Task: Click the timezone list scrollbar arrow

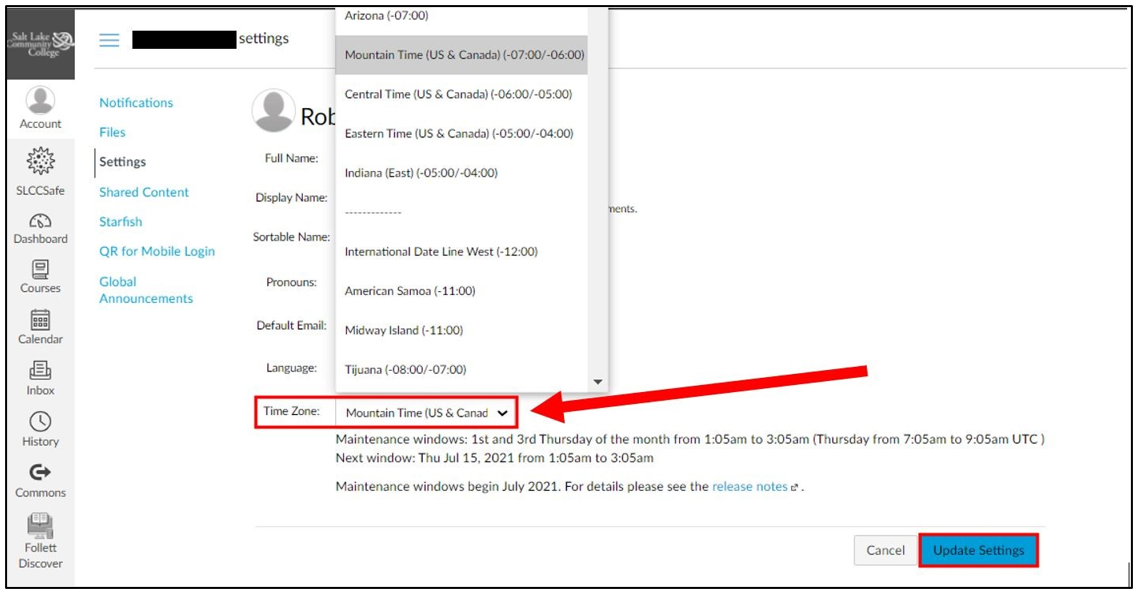Action: pyautogui.click(x=597, y=379)
